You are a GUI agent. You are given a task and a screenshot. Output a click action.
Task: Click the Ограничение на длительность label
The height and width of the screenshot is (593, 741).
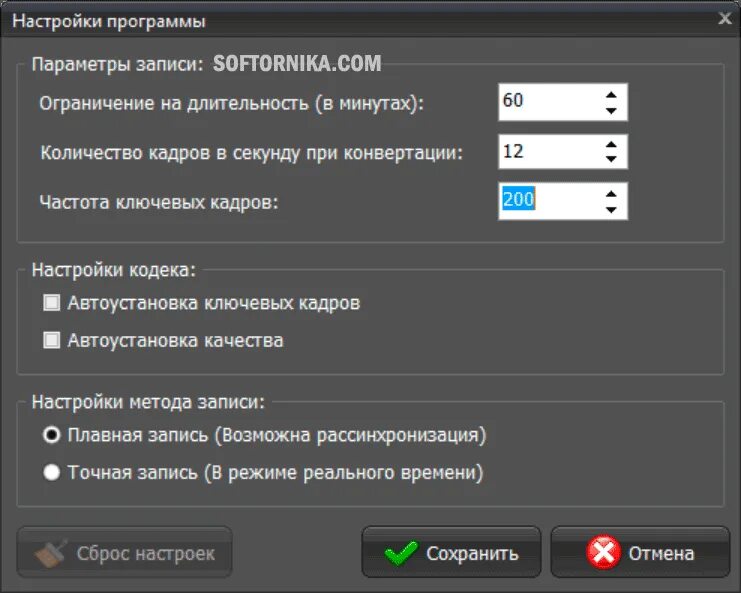232,103
